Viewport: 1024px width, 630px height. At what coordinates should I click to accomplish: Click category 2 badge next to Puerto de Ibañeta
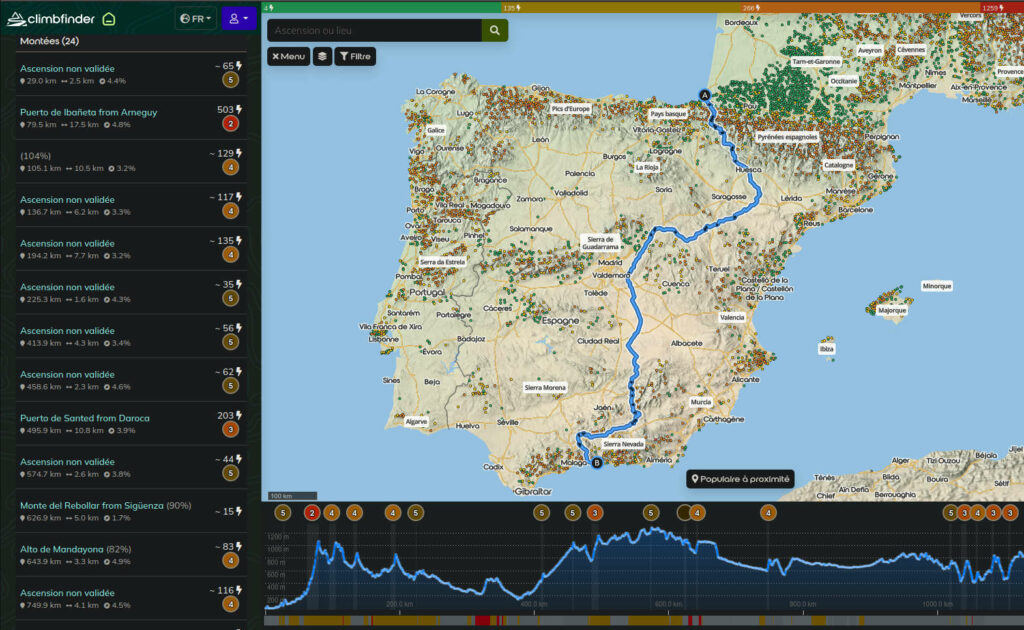231,125
